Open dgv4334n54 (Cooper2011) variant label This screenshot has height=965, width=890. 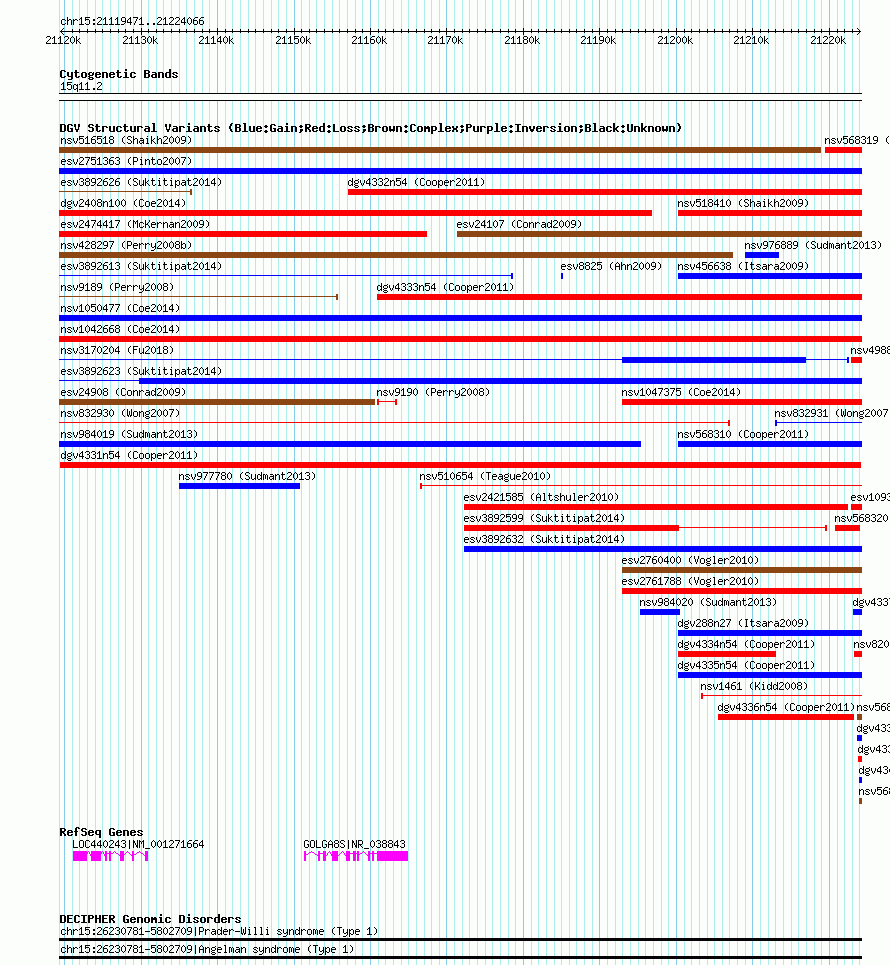point(746,644)
